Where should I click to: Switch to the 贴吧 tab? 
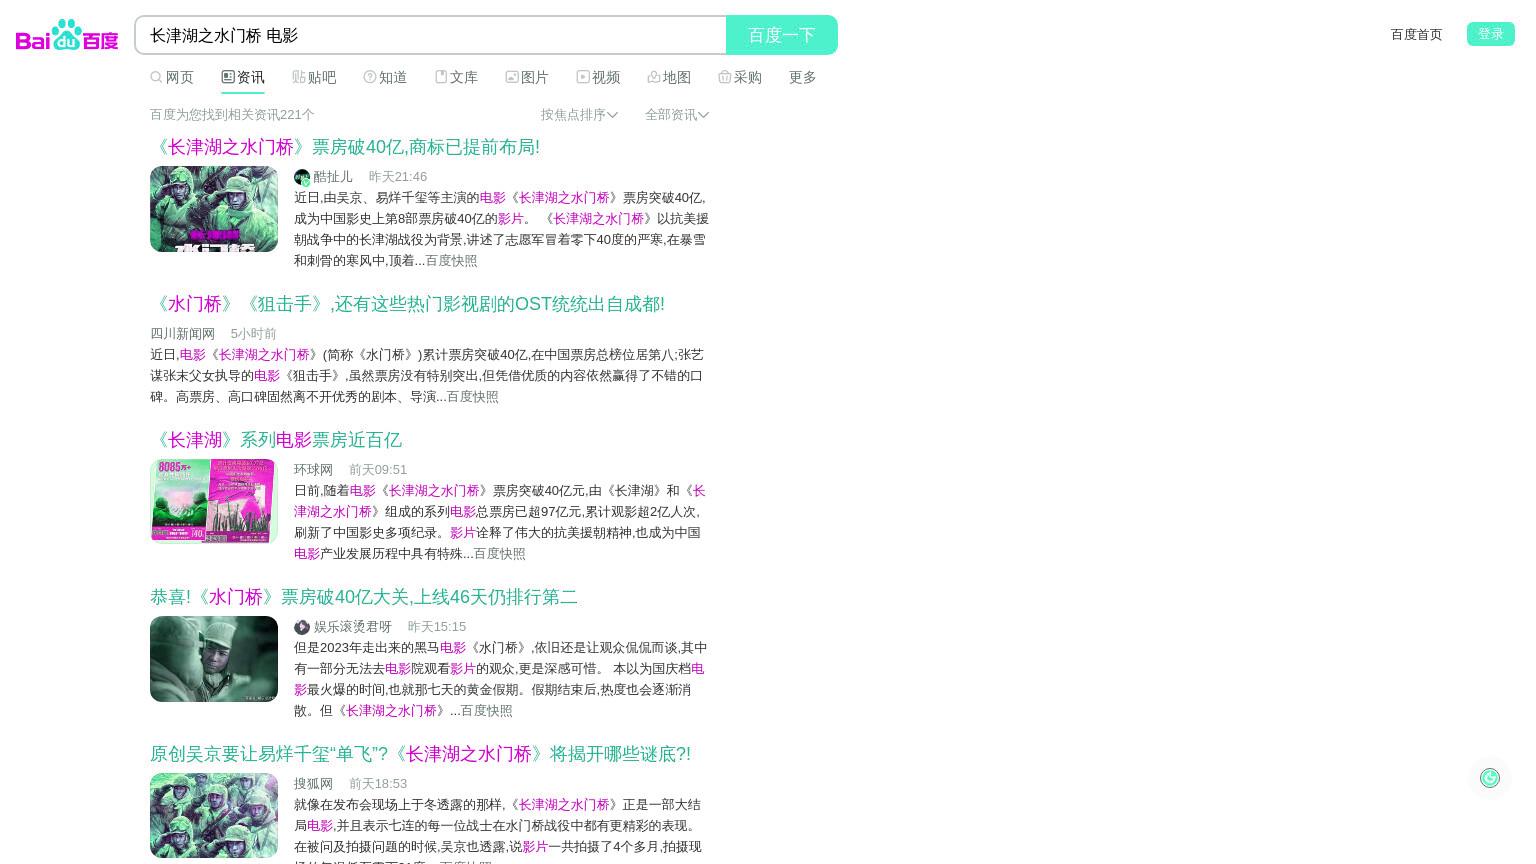pos(314,77)
